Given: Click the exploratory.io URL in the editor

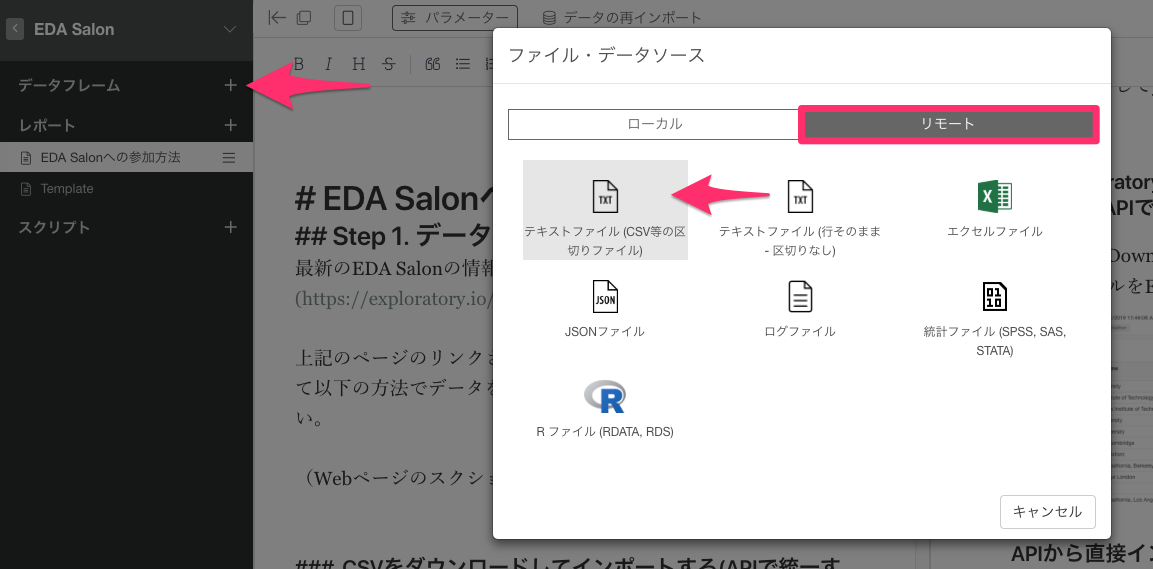Looking at the screenshot, I should [x=393, y=299].
